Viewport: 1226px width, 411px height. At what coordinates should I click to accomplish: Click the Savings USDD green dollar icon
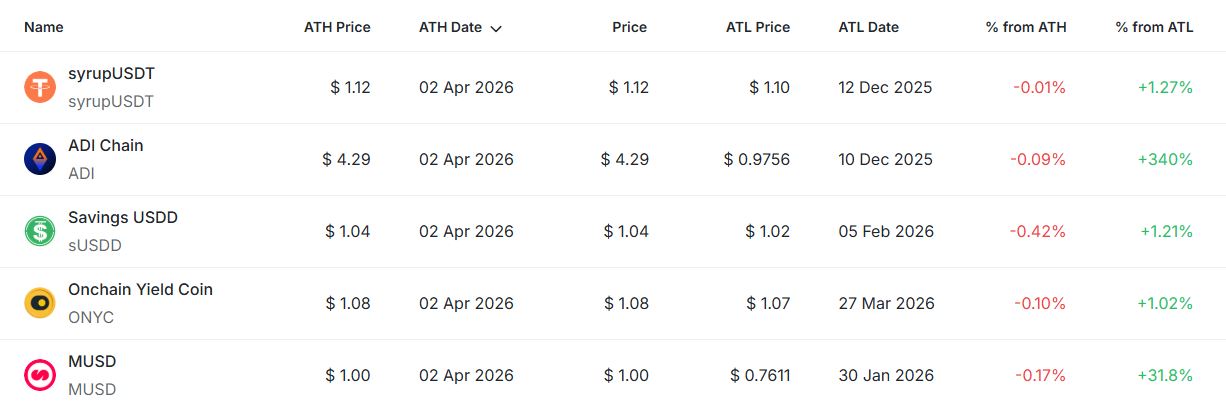point(40,231)
